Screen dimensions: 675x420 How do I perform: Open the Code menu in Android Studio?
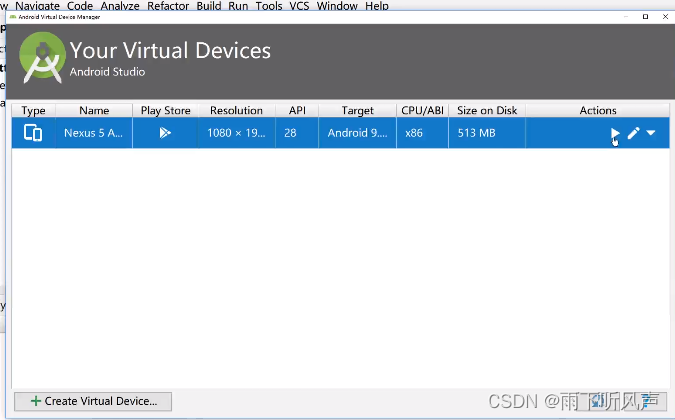coord(80,6)
